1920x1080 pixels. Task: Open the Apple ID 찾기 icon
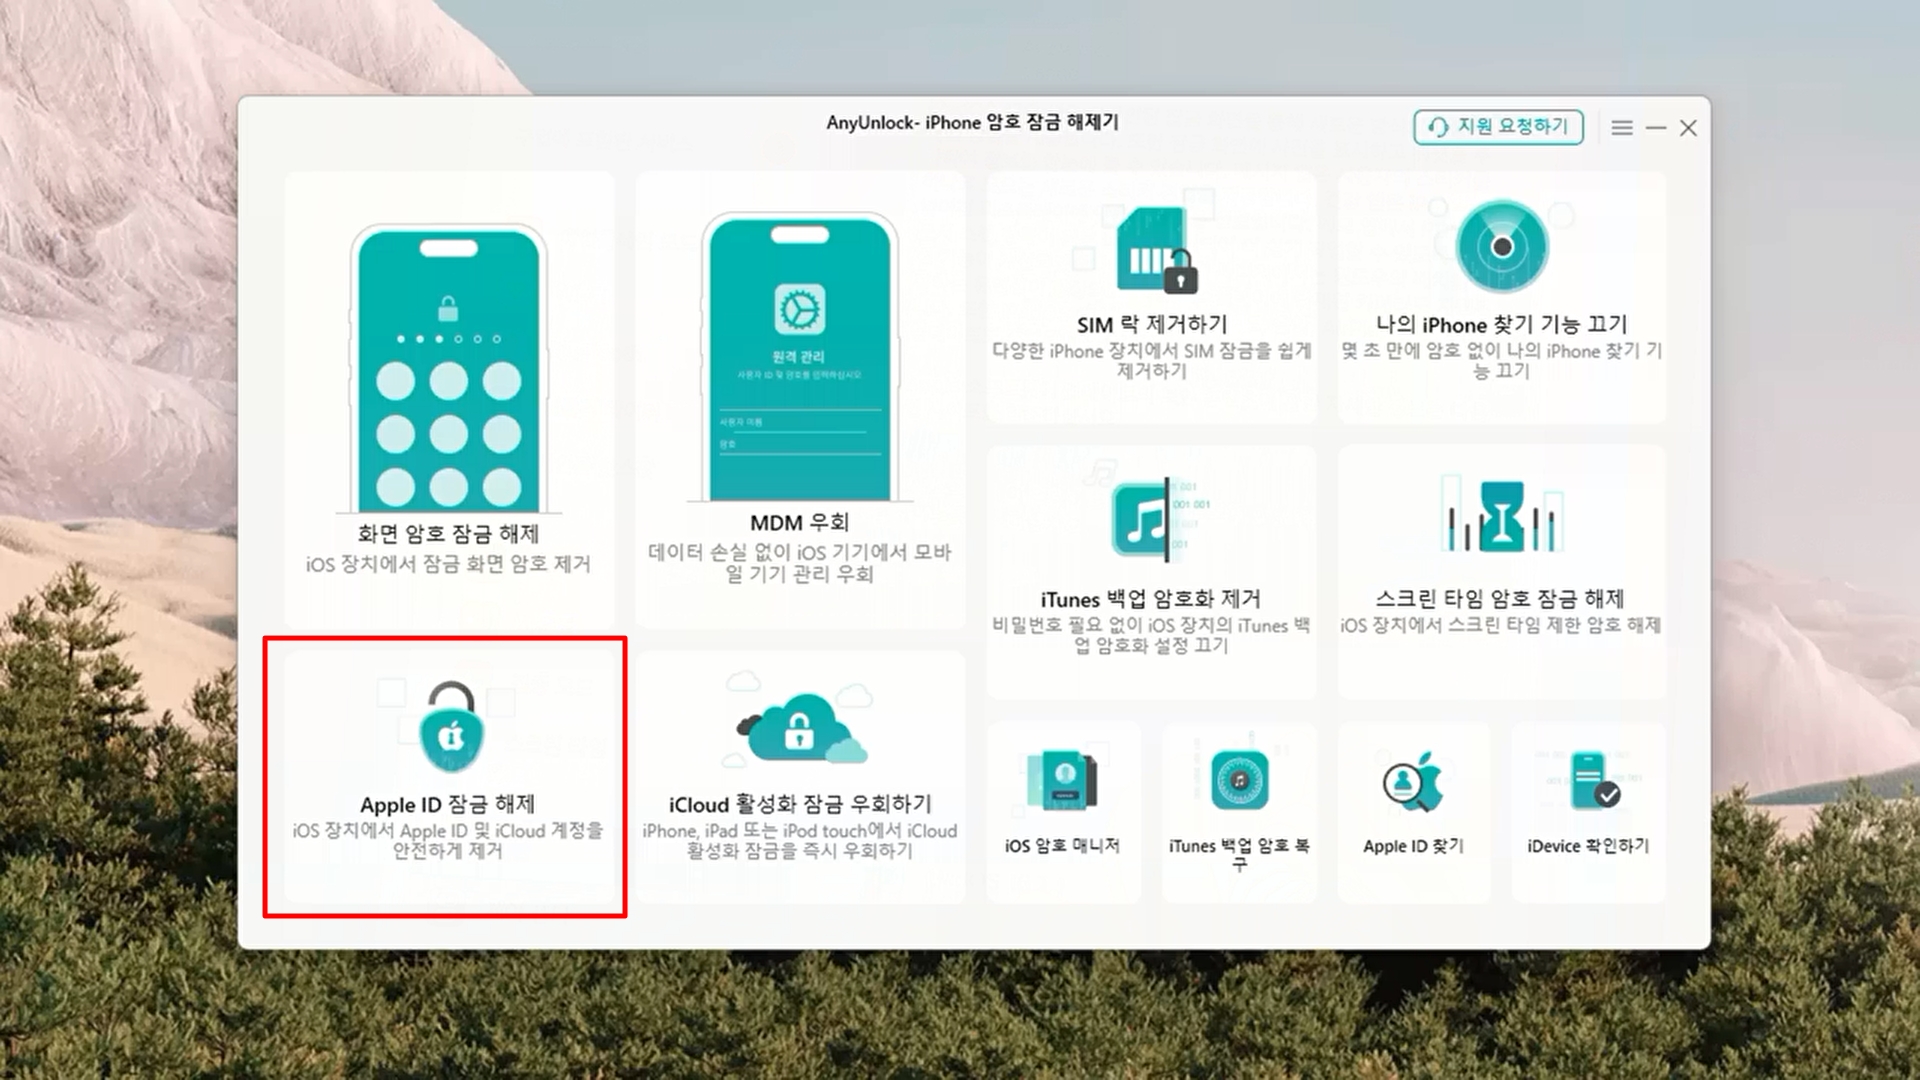point(1412,782)
